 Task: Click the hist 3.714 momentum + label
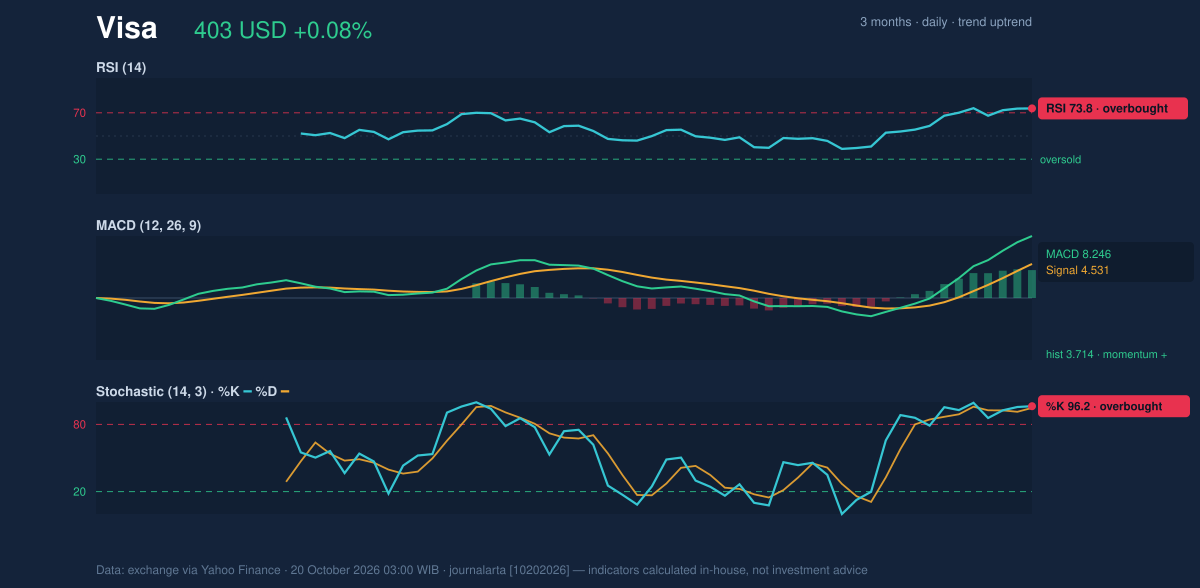pos(1106,354)
